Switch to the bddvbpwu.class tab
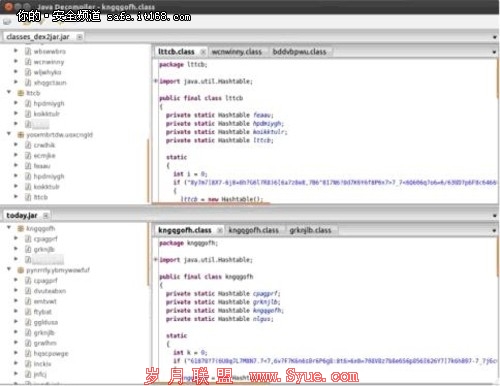Screen dimensions: 500x386 [299, 52]
